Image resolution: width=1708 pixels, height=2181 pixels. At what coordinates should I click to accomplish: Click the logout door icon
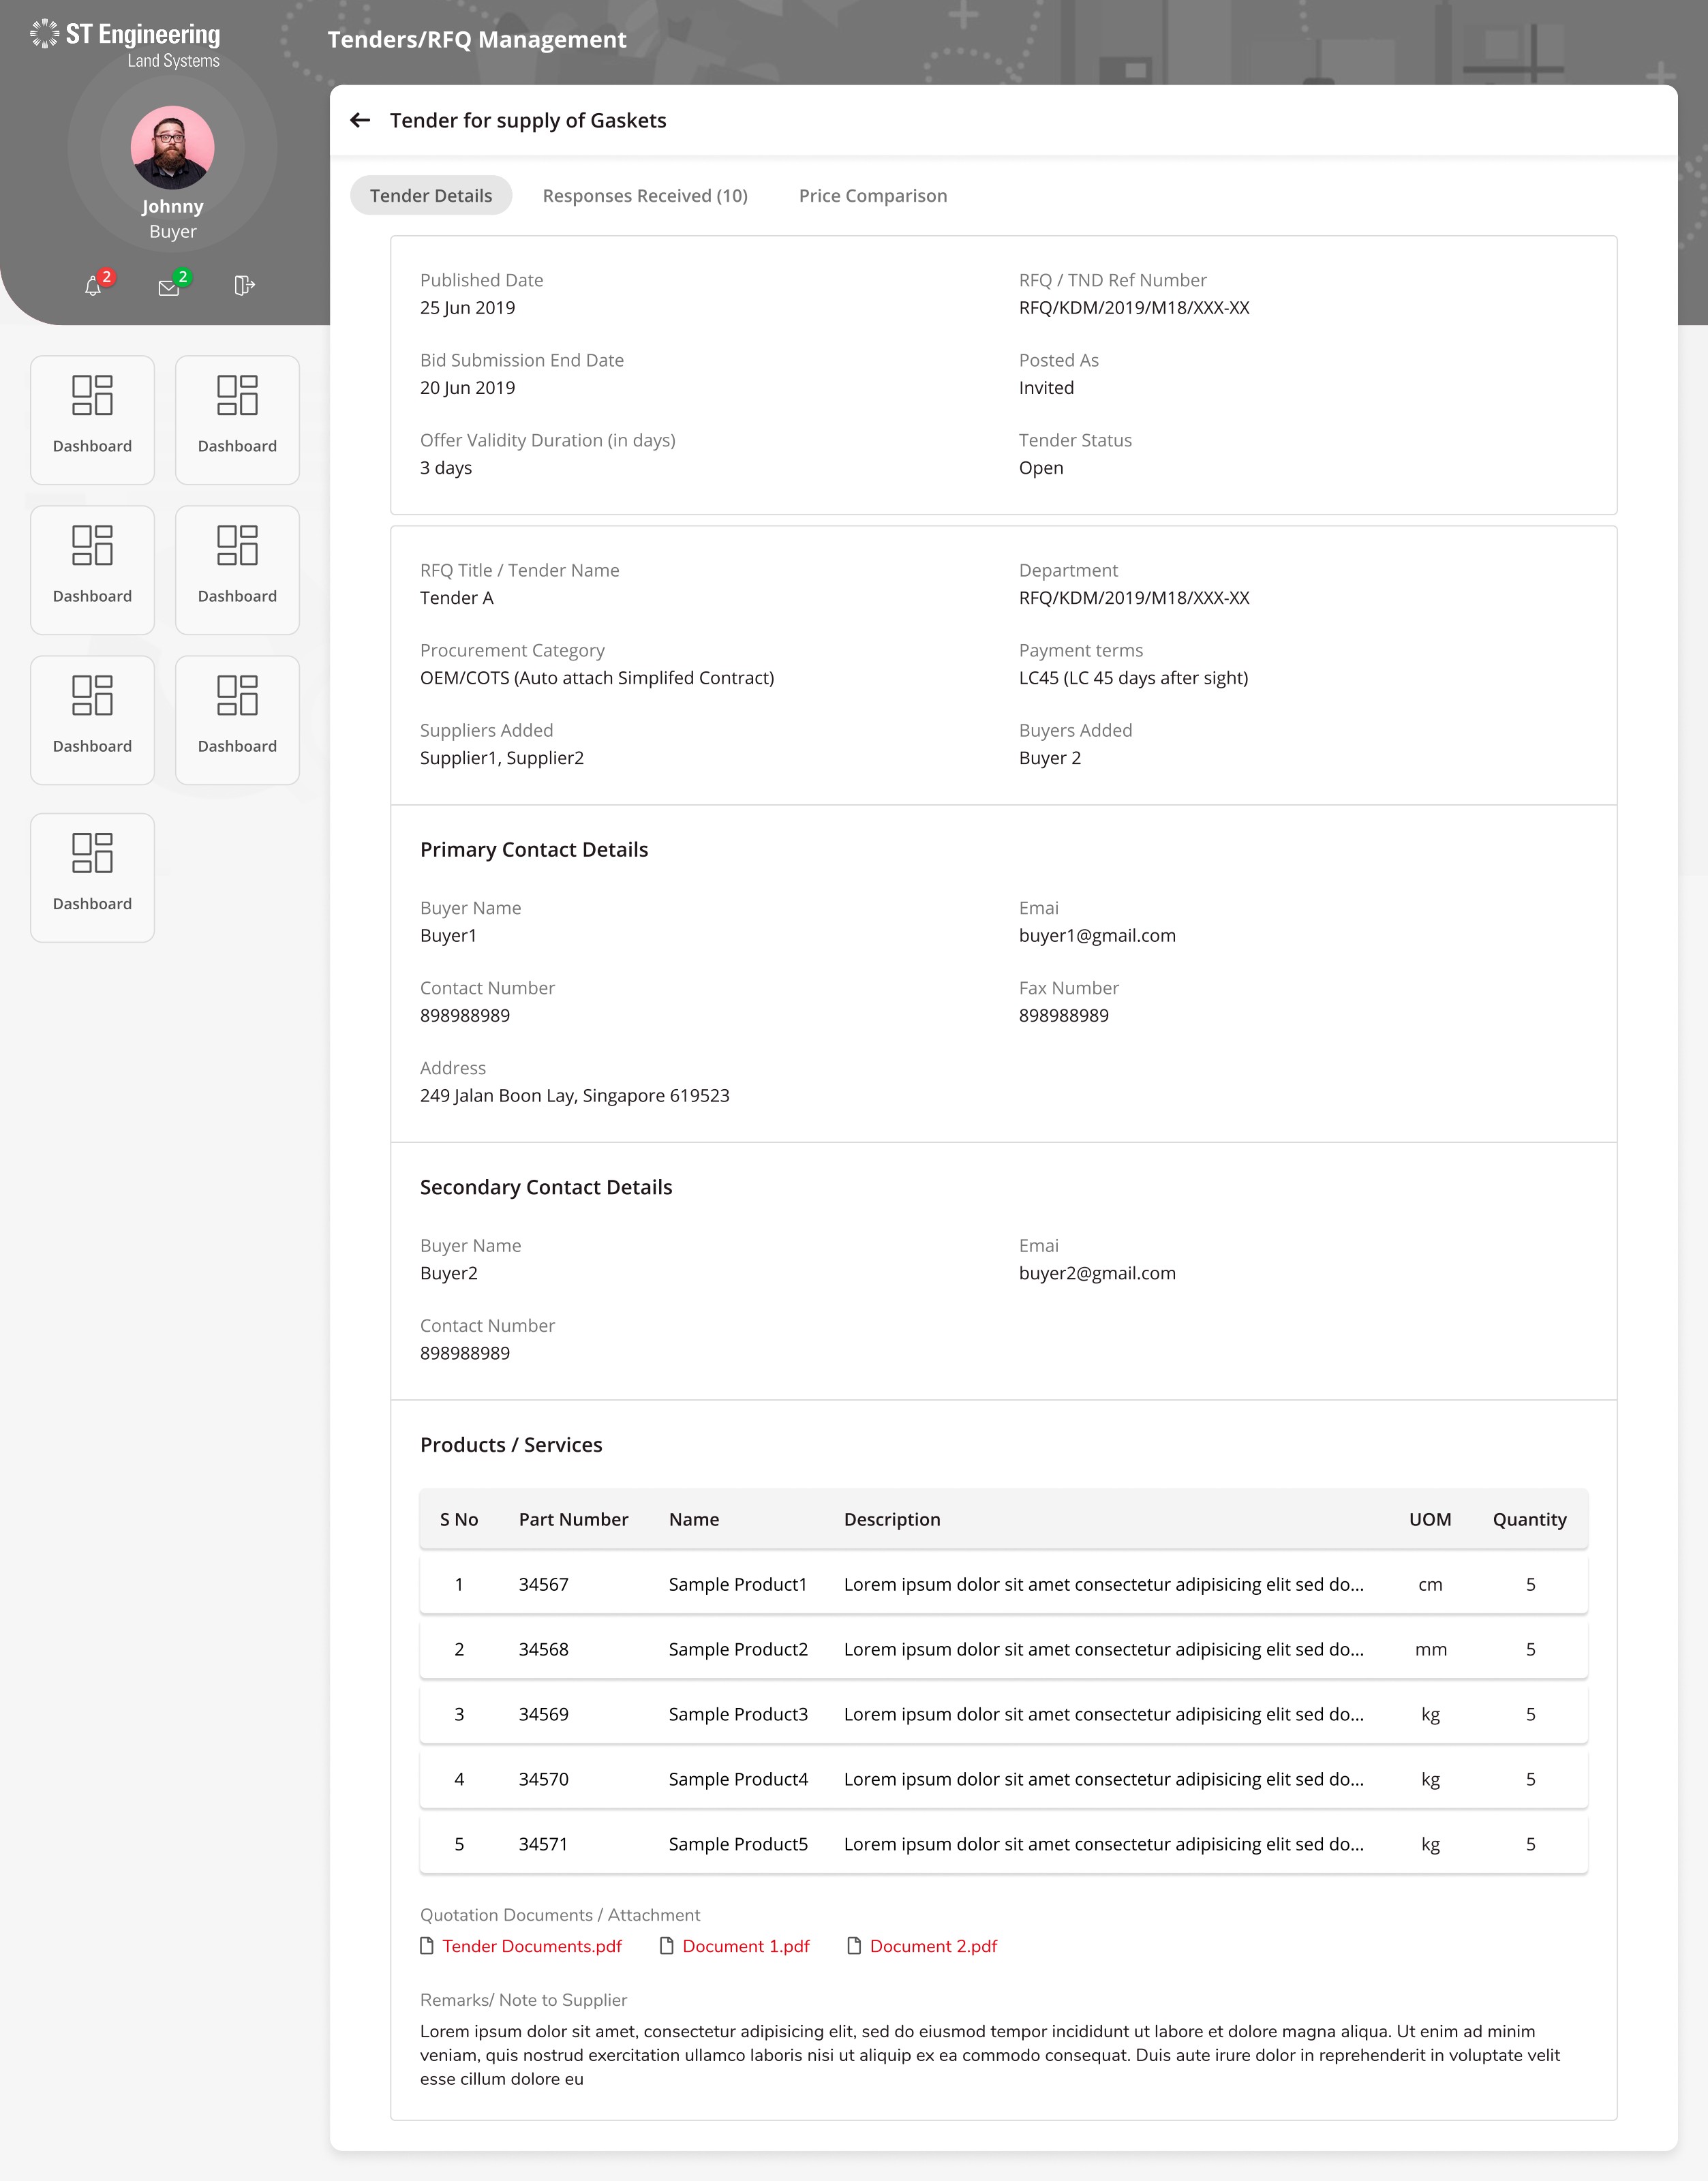tap(245, 286)
